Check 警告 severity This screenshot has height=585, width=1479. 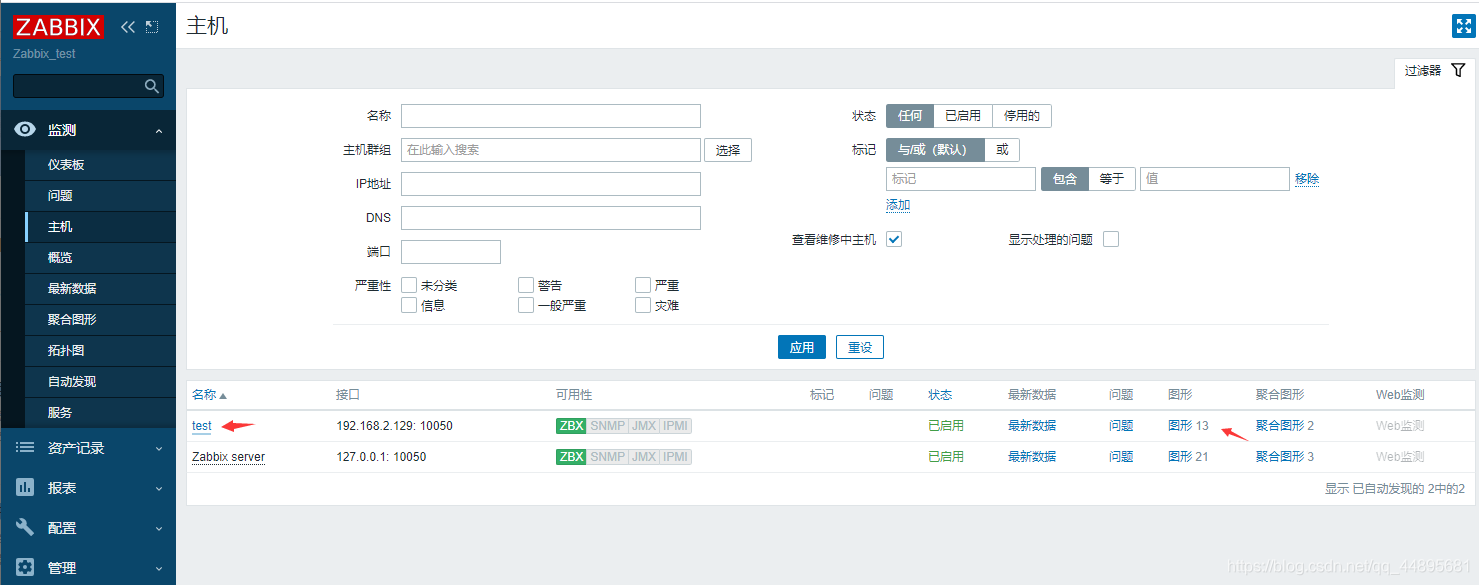(526, 286)
